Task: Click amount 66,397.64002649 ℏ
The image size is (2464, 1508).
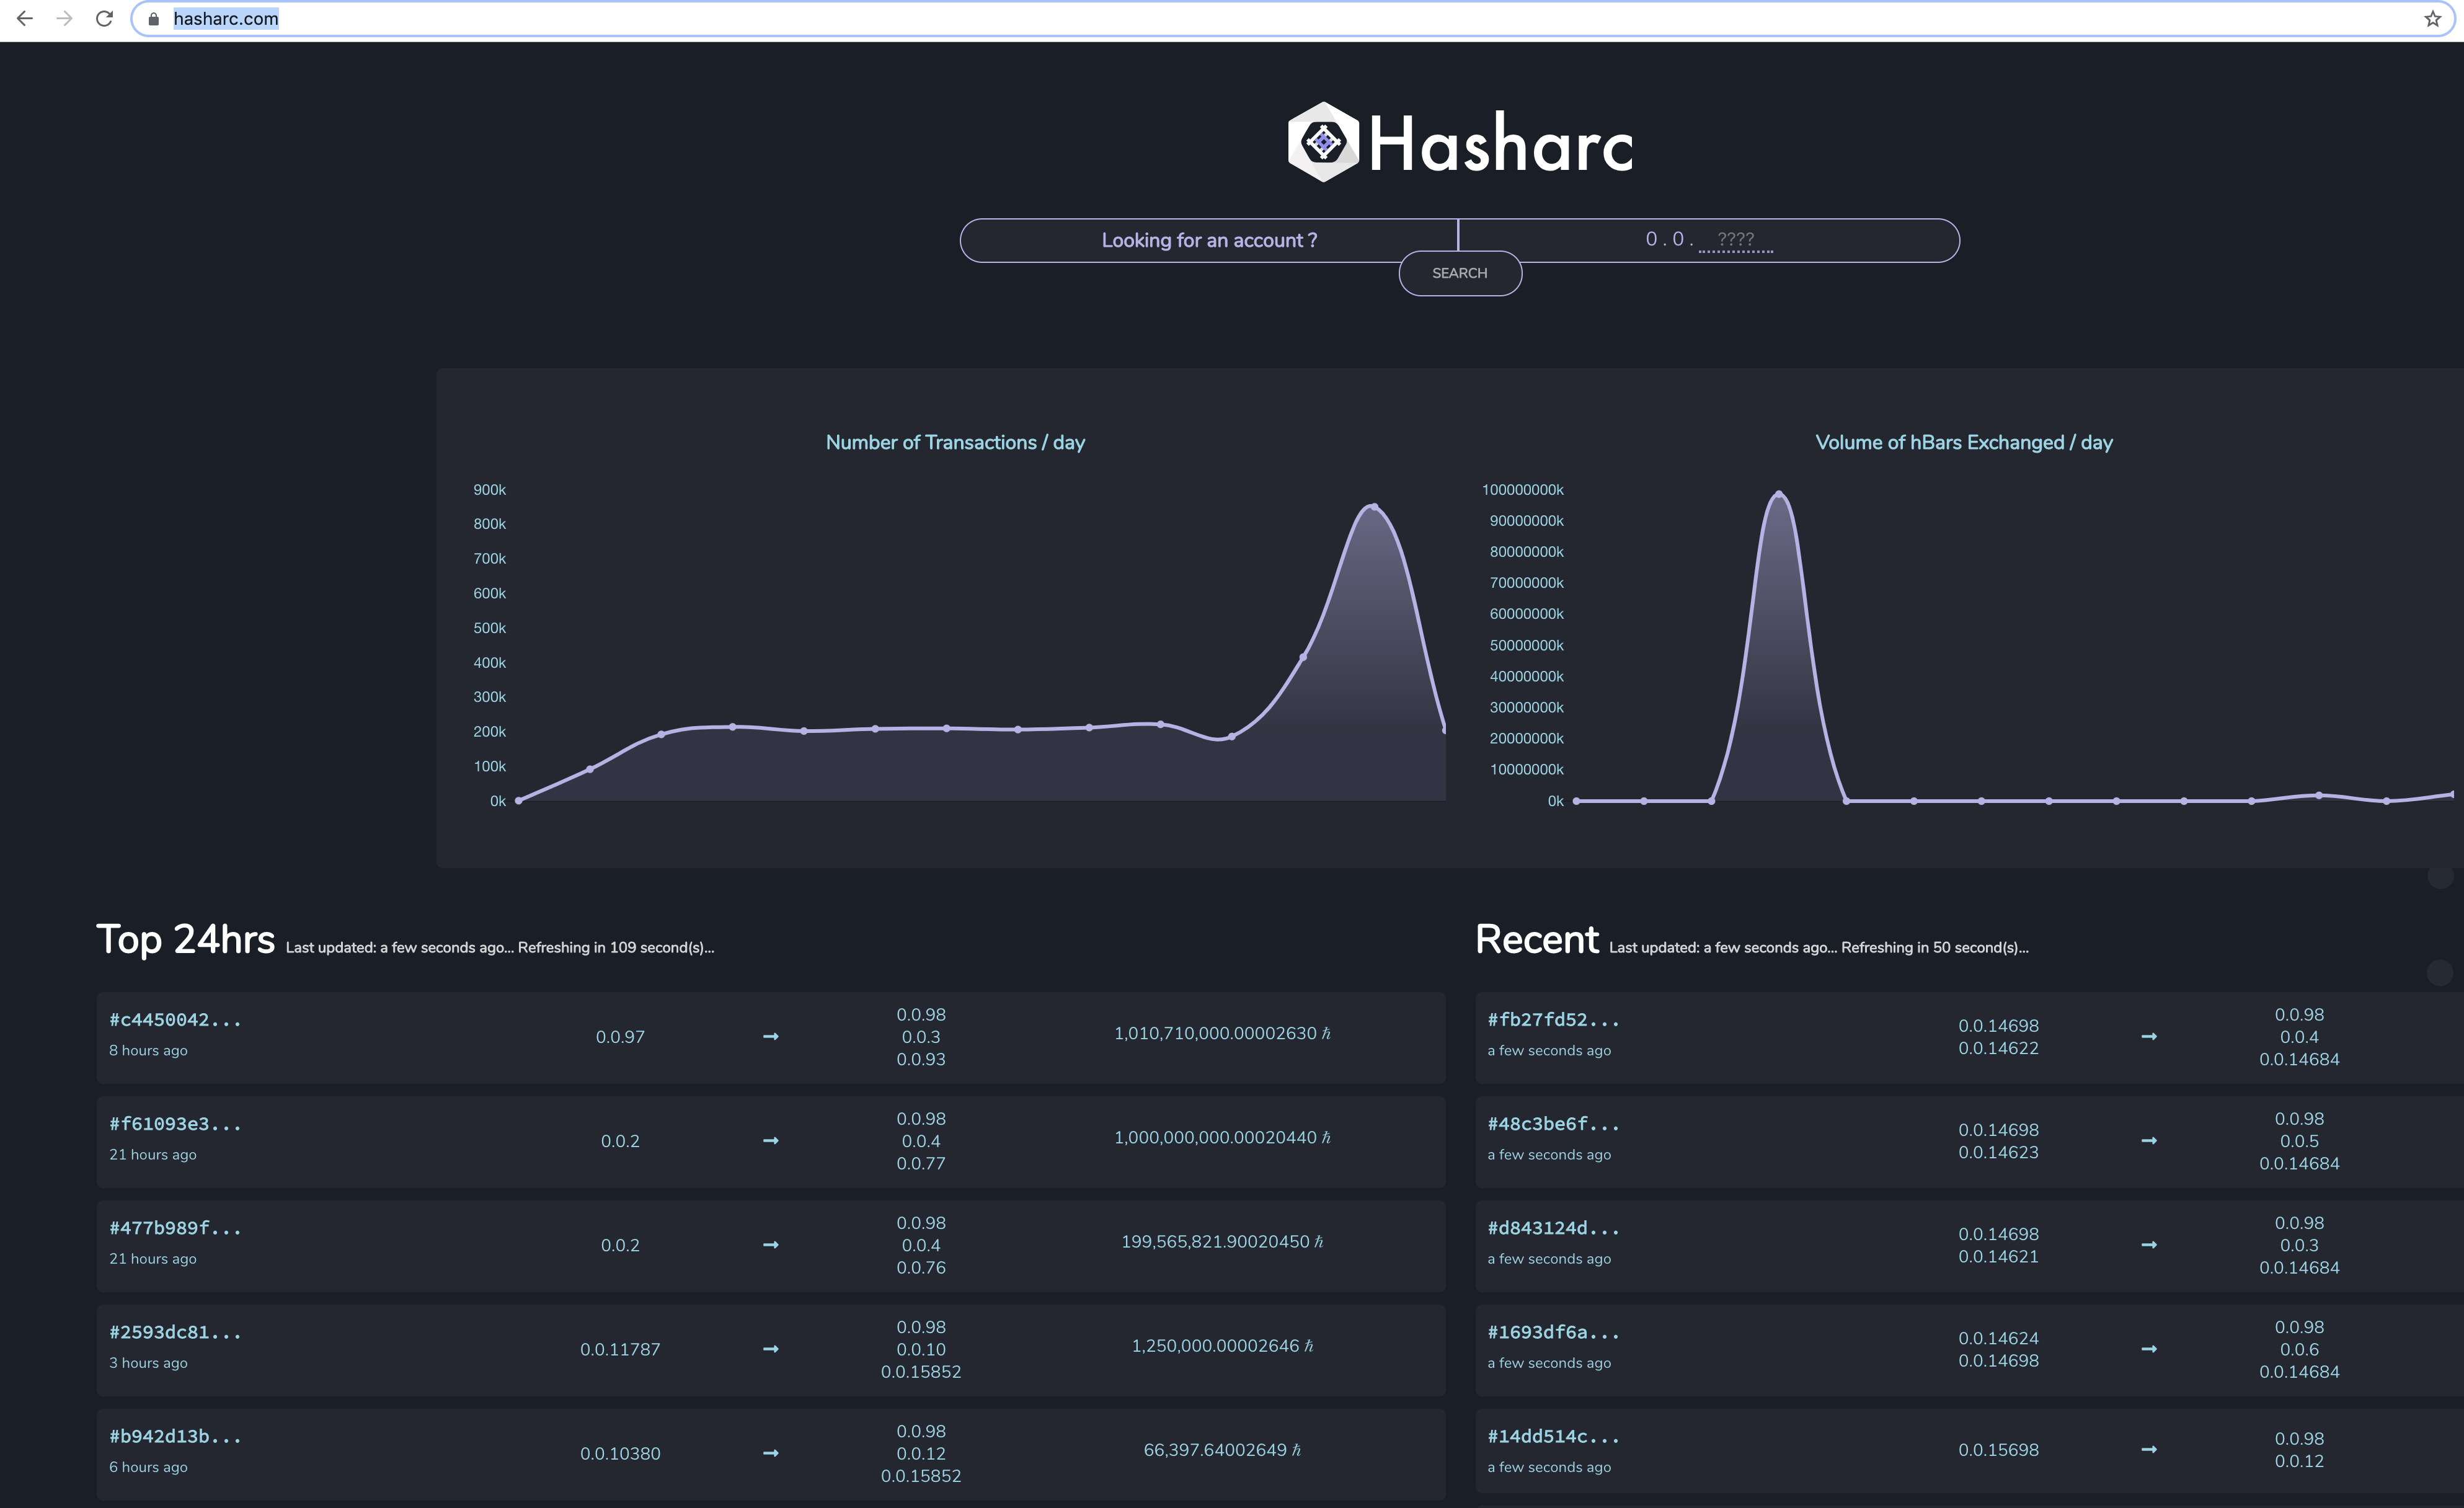Action: pos(1222,1450)
